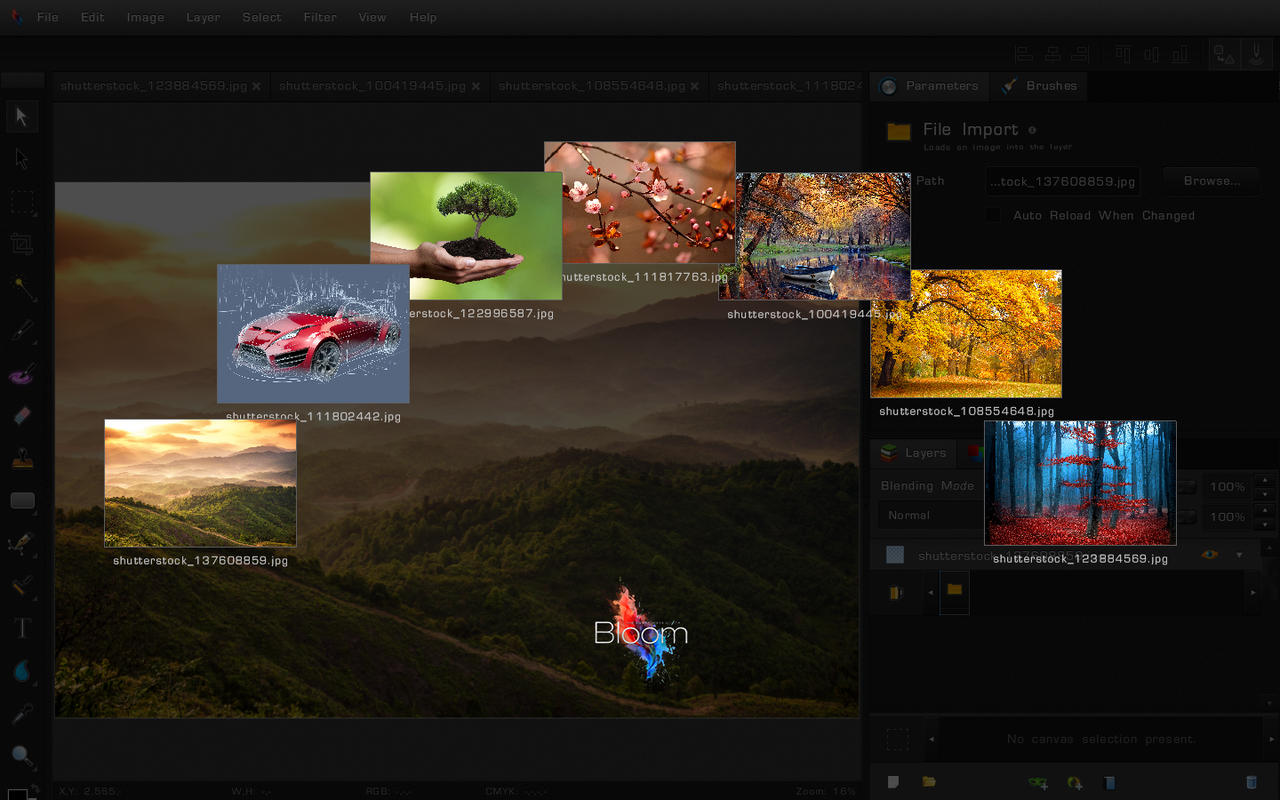The height and width of the screenshot is (800, 1280).
Task: Pick the Crop tool in toolbox
Action: pyautogui.click(x=22, y=243)
